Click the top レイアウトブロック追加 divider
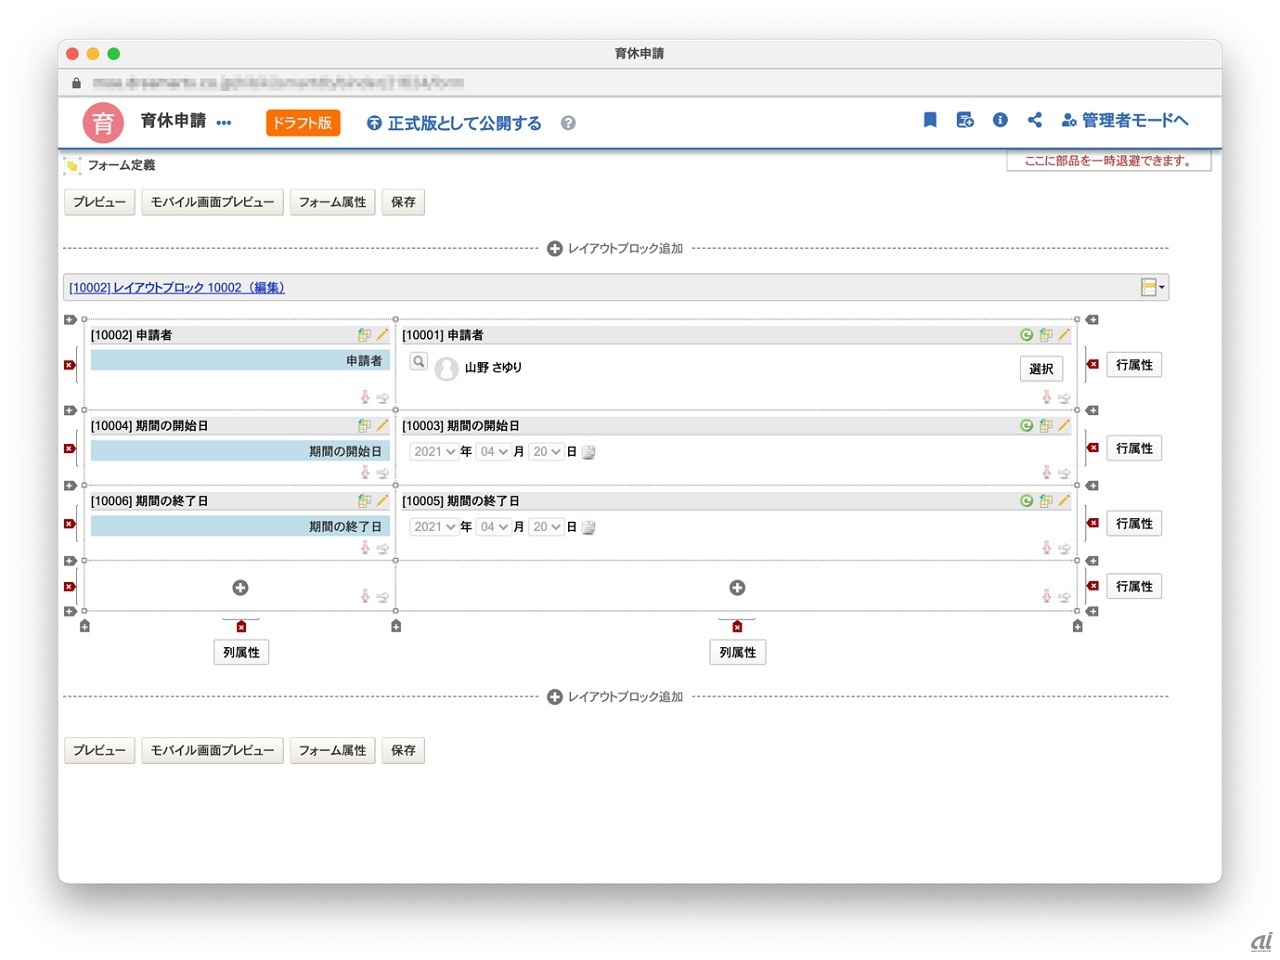 [615, 248]
